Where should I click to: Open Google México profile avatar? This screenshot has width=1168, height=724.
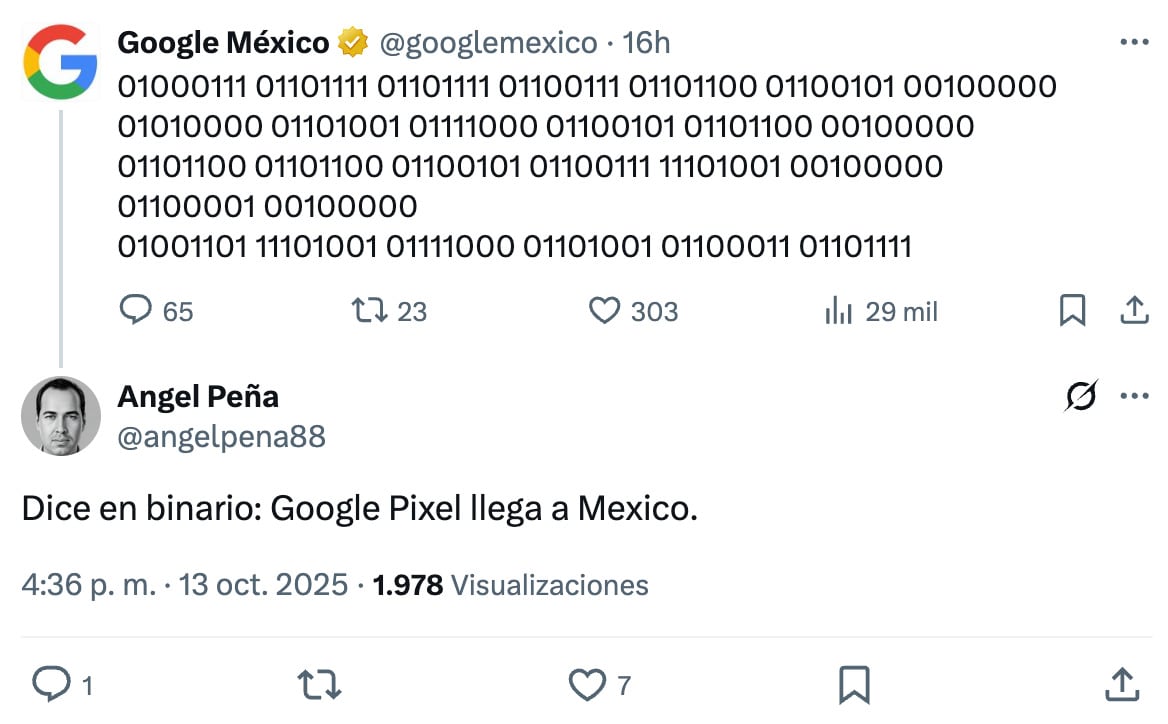point(61,60)
